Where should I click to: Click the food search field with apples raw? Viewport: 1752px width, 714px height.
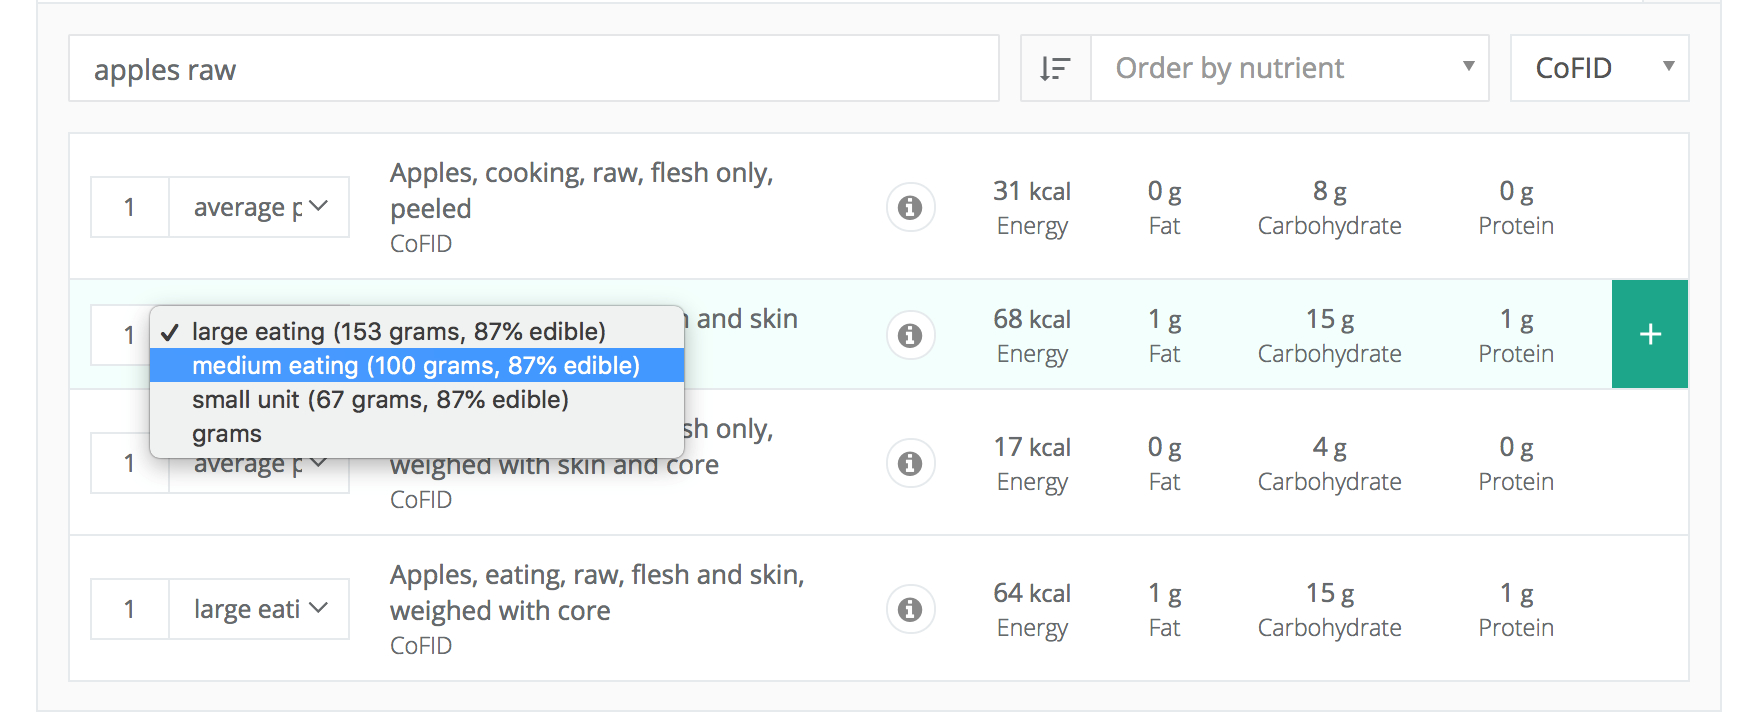tap(533, 69)
